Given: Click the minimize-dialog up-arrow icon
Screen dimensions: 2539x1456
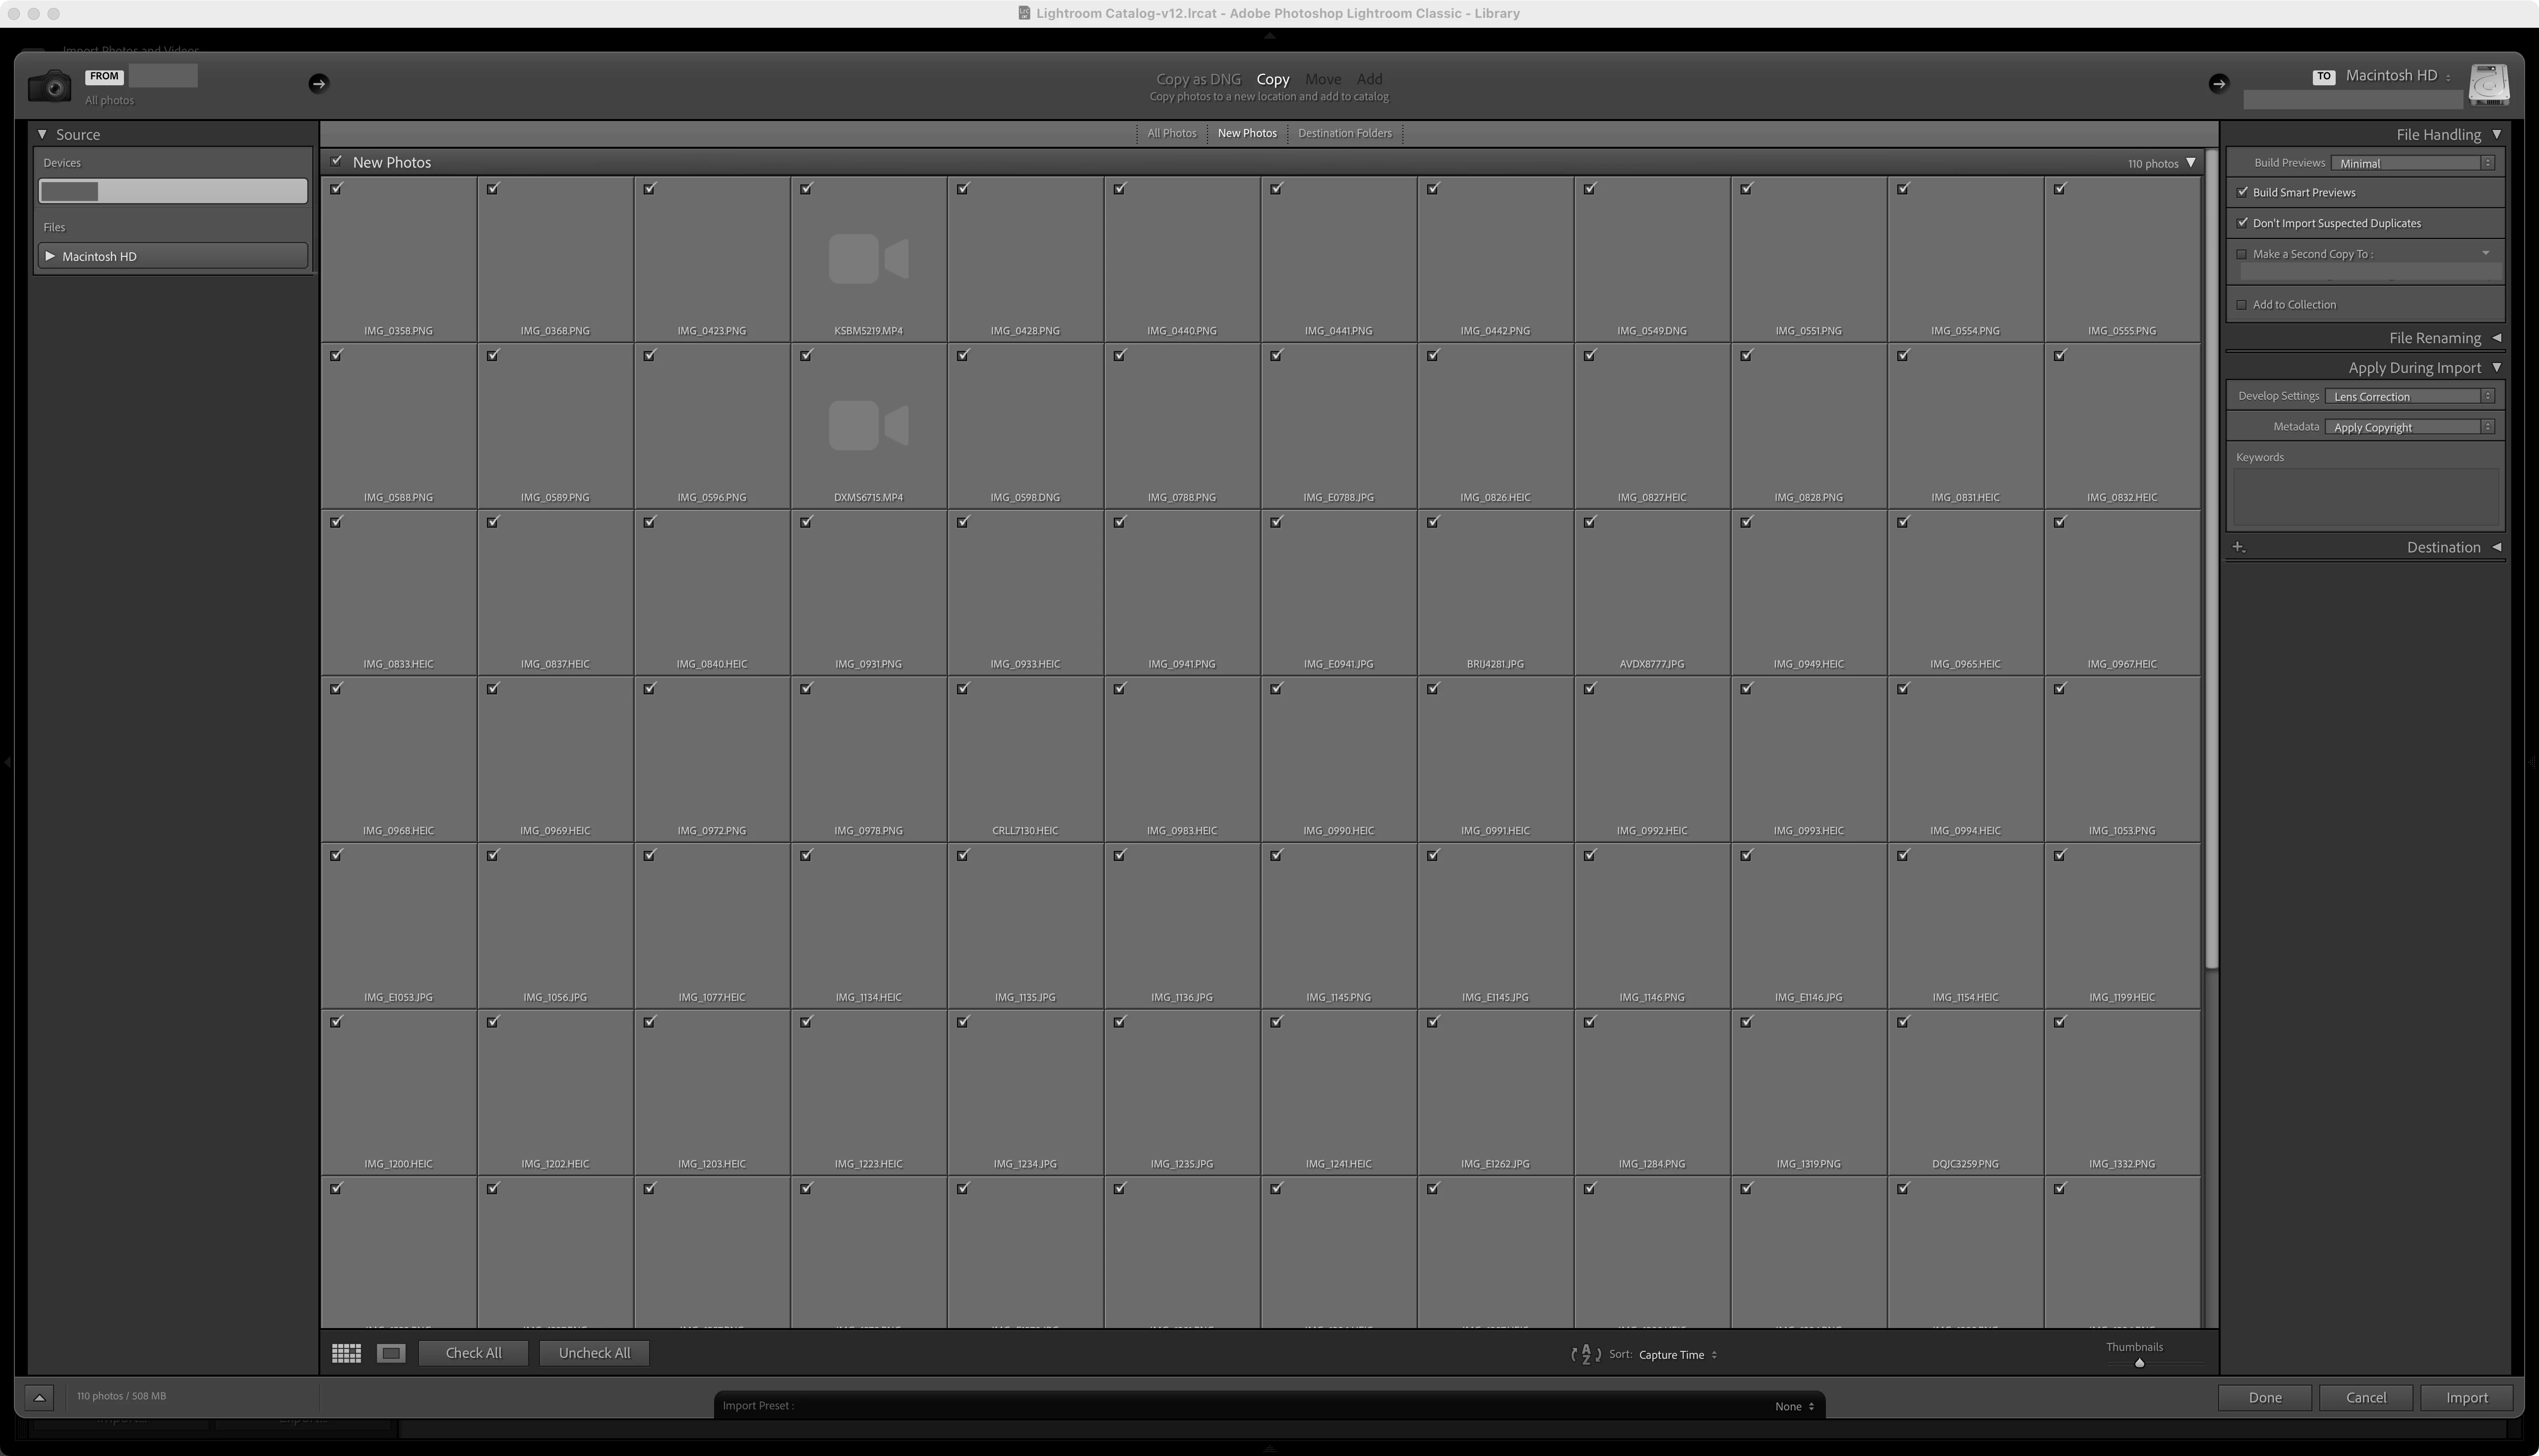Looking at the screenshot, I should click(x=39, y=1397).
